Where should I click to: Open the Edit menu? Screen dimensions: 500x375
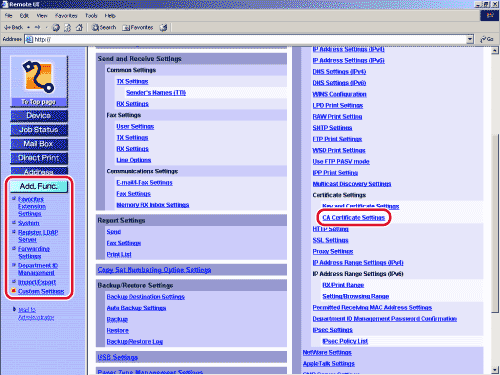coord(24,16)
